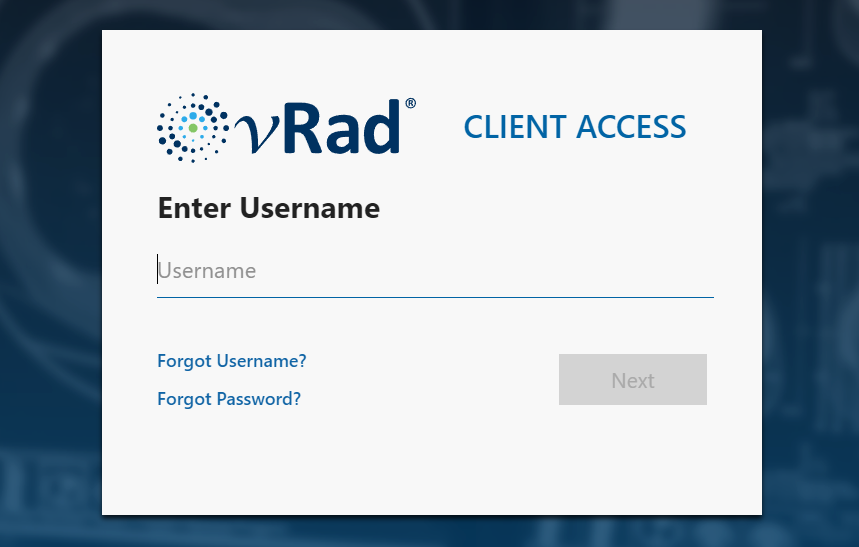Click the bold Rad letters in the logo
Screen dimensions: 859x547
click(x=343, y=127)
